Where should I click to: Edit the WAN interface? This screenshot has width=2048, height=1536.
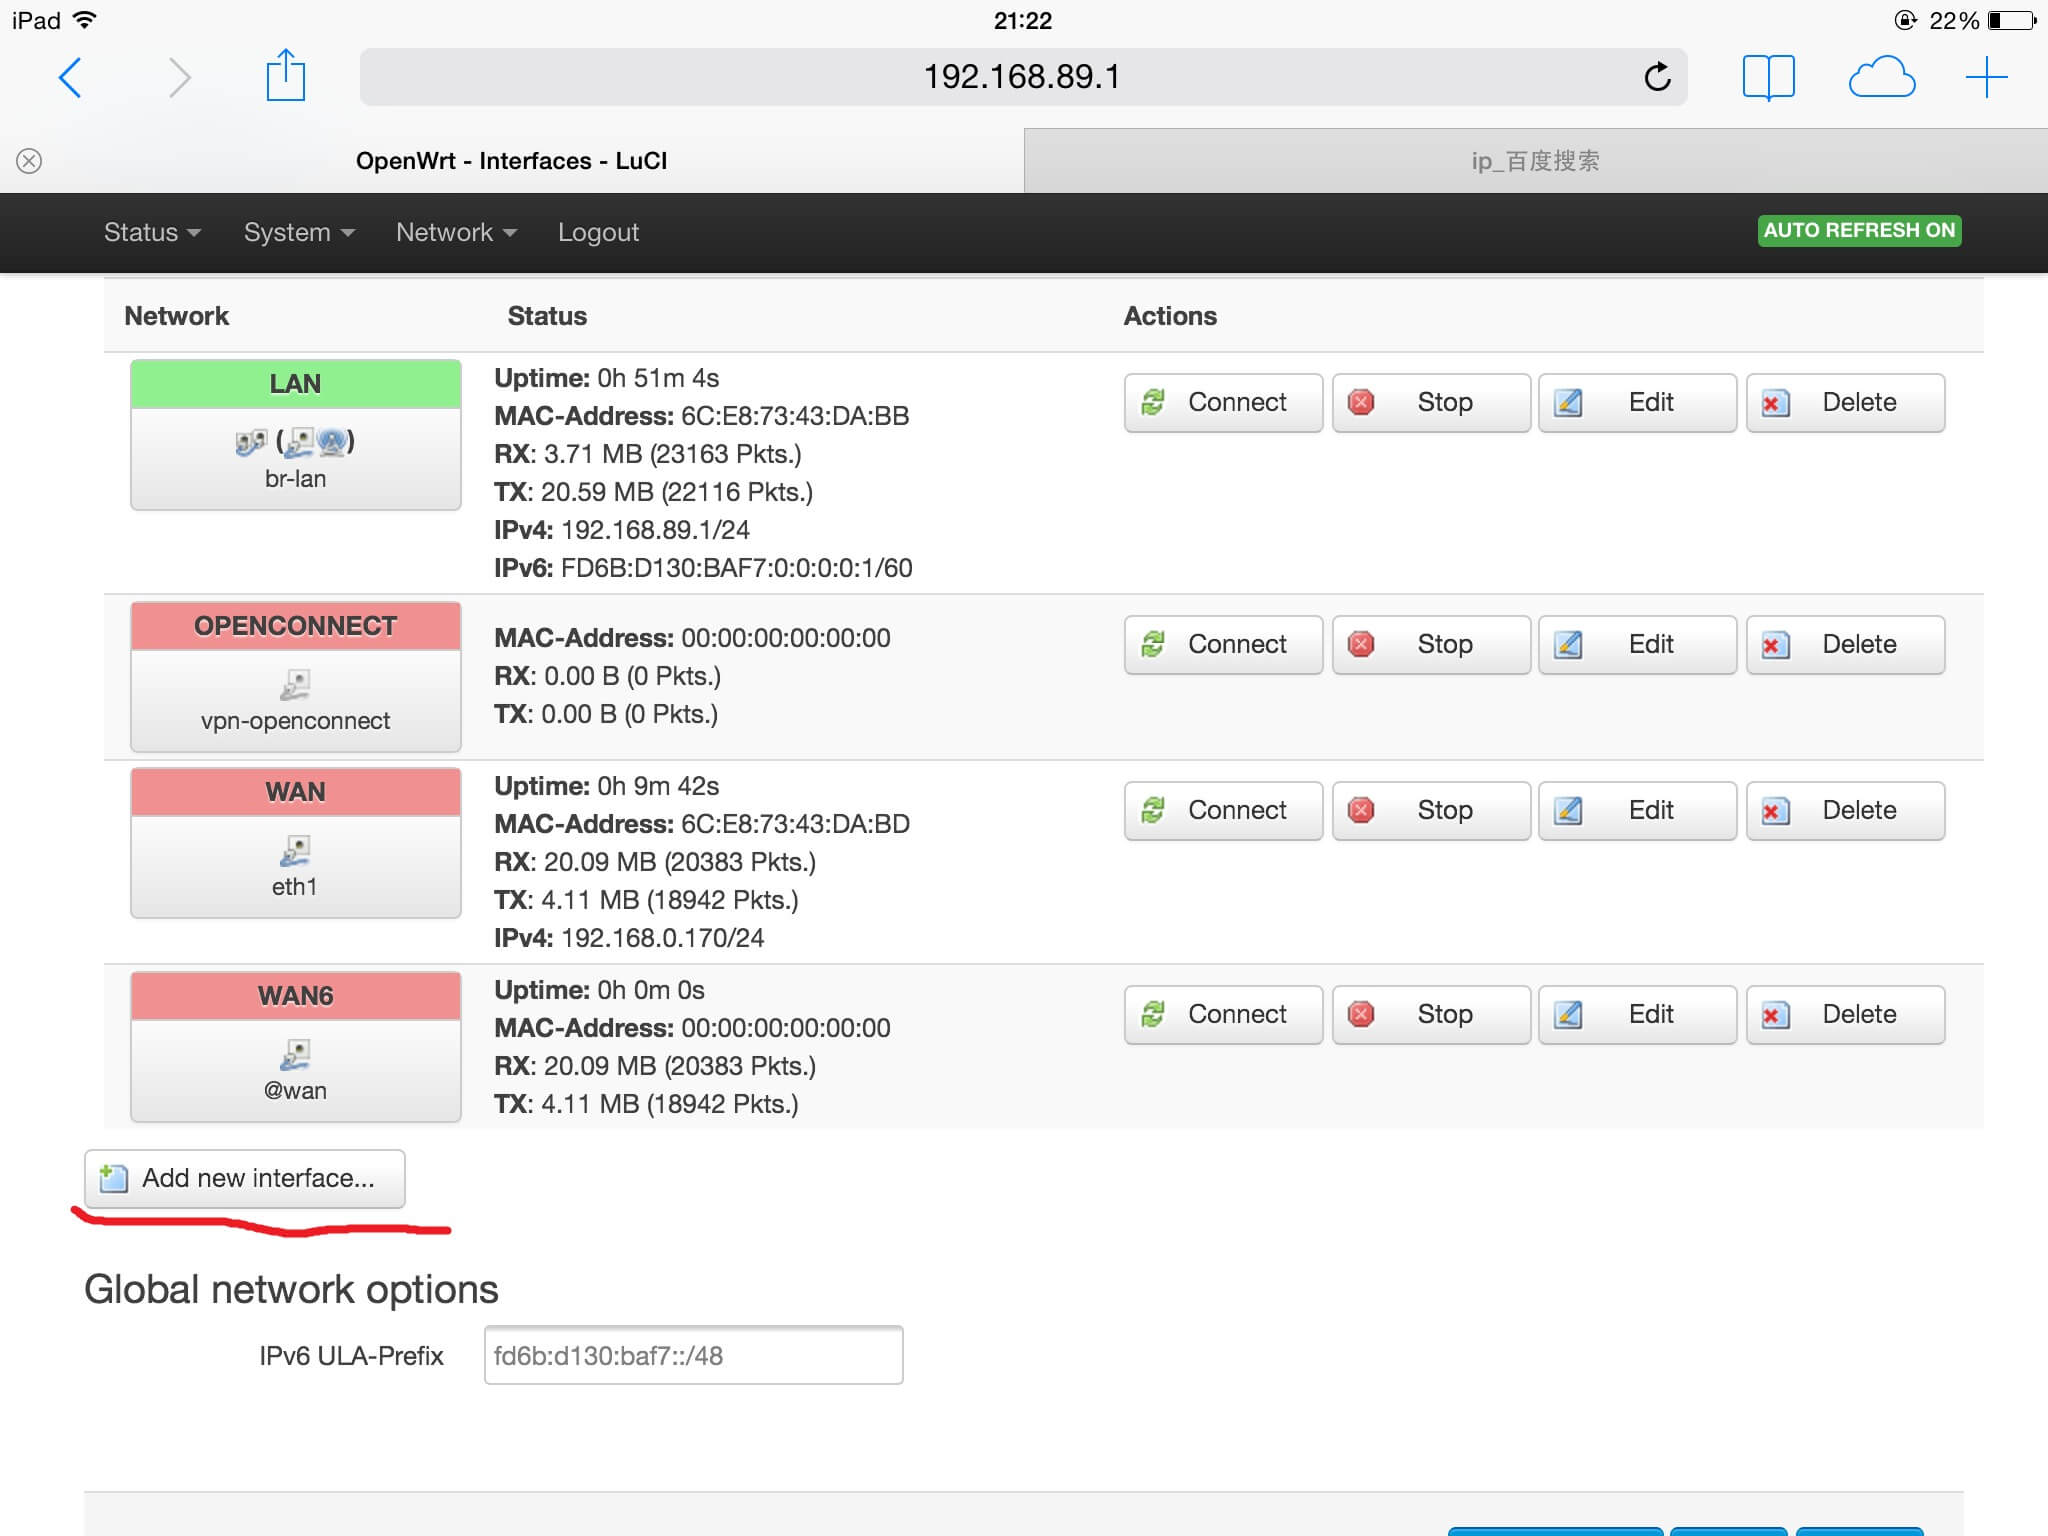coord(1637,811)
